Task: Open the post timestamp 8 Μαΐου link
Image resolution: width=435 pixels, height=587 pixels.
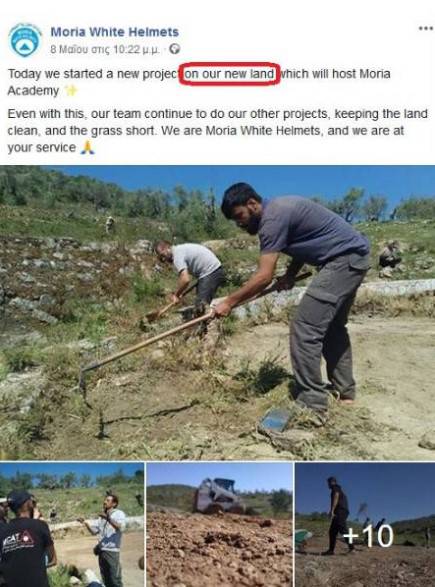Action: pyautogui.click(x=105, y=49)
